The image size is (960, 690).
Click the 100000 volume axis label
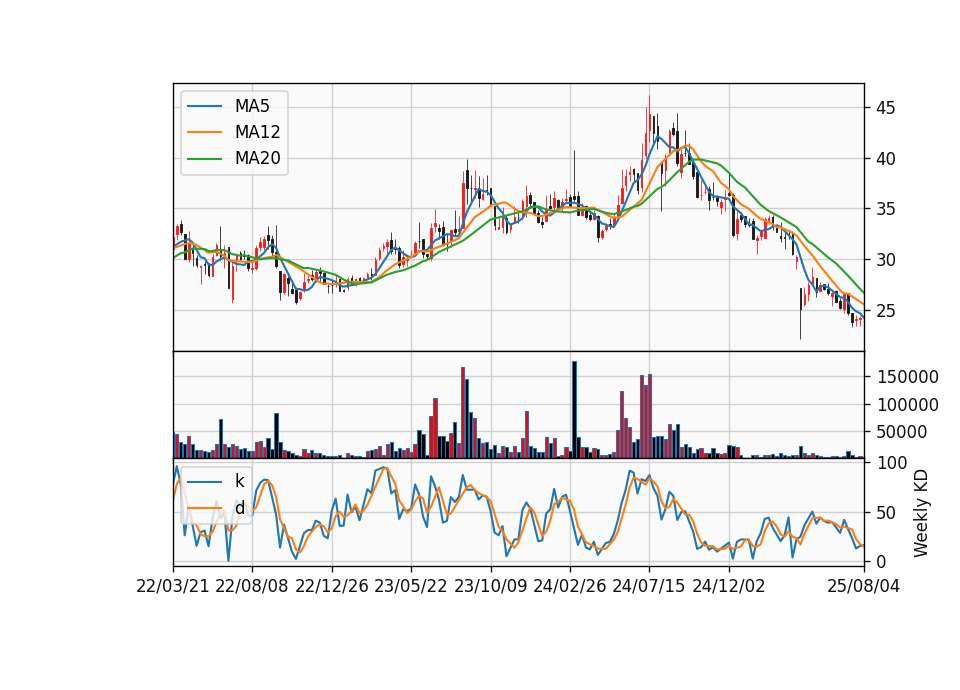click(907, 405)
